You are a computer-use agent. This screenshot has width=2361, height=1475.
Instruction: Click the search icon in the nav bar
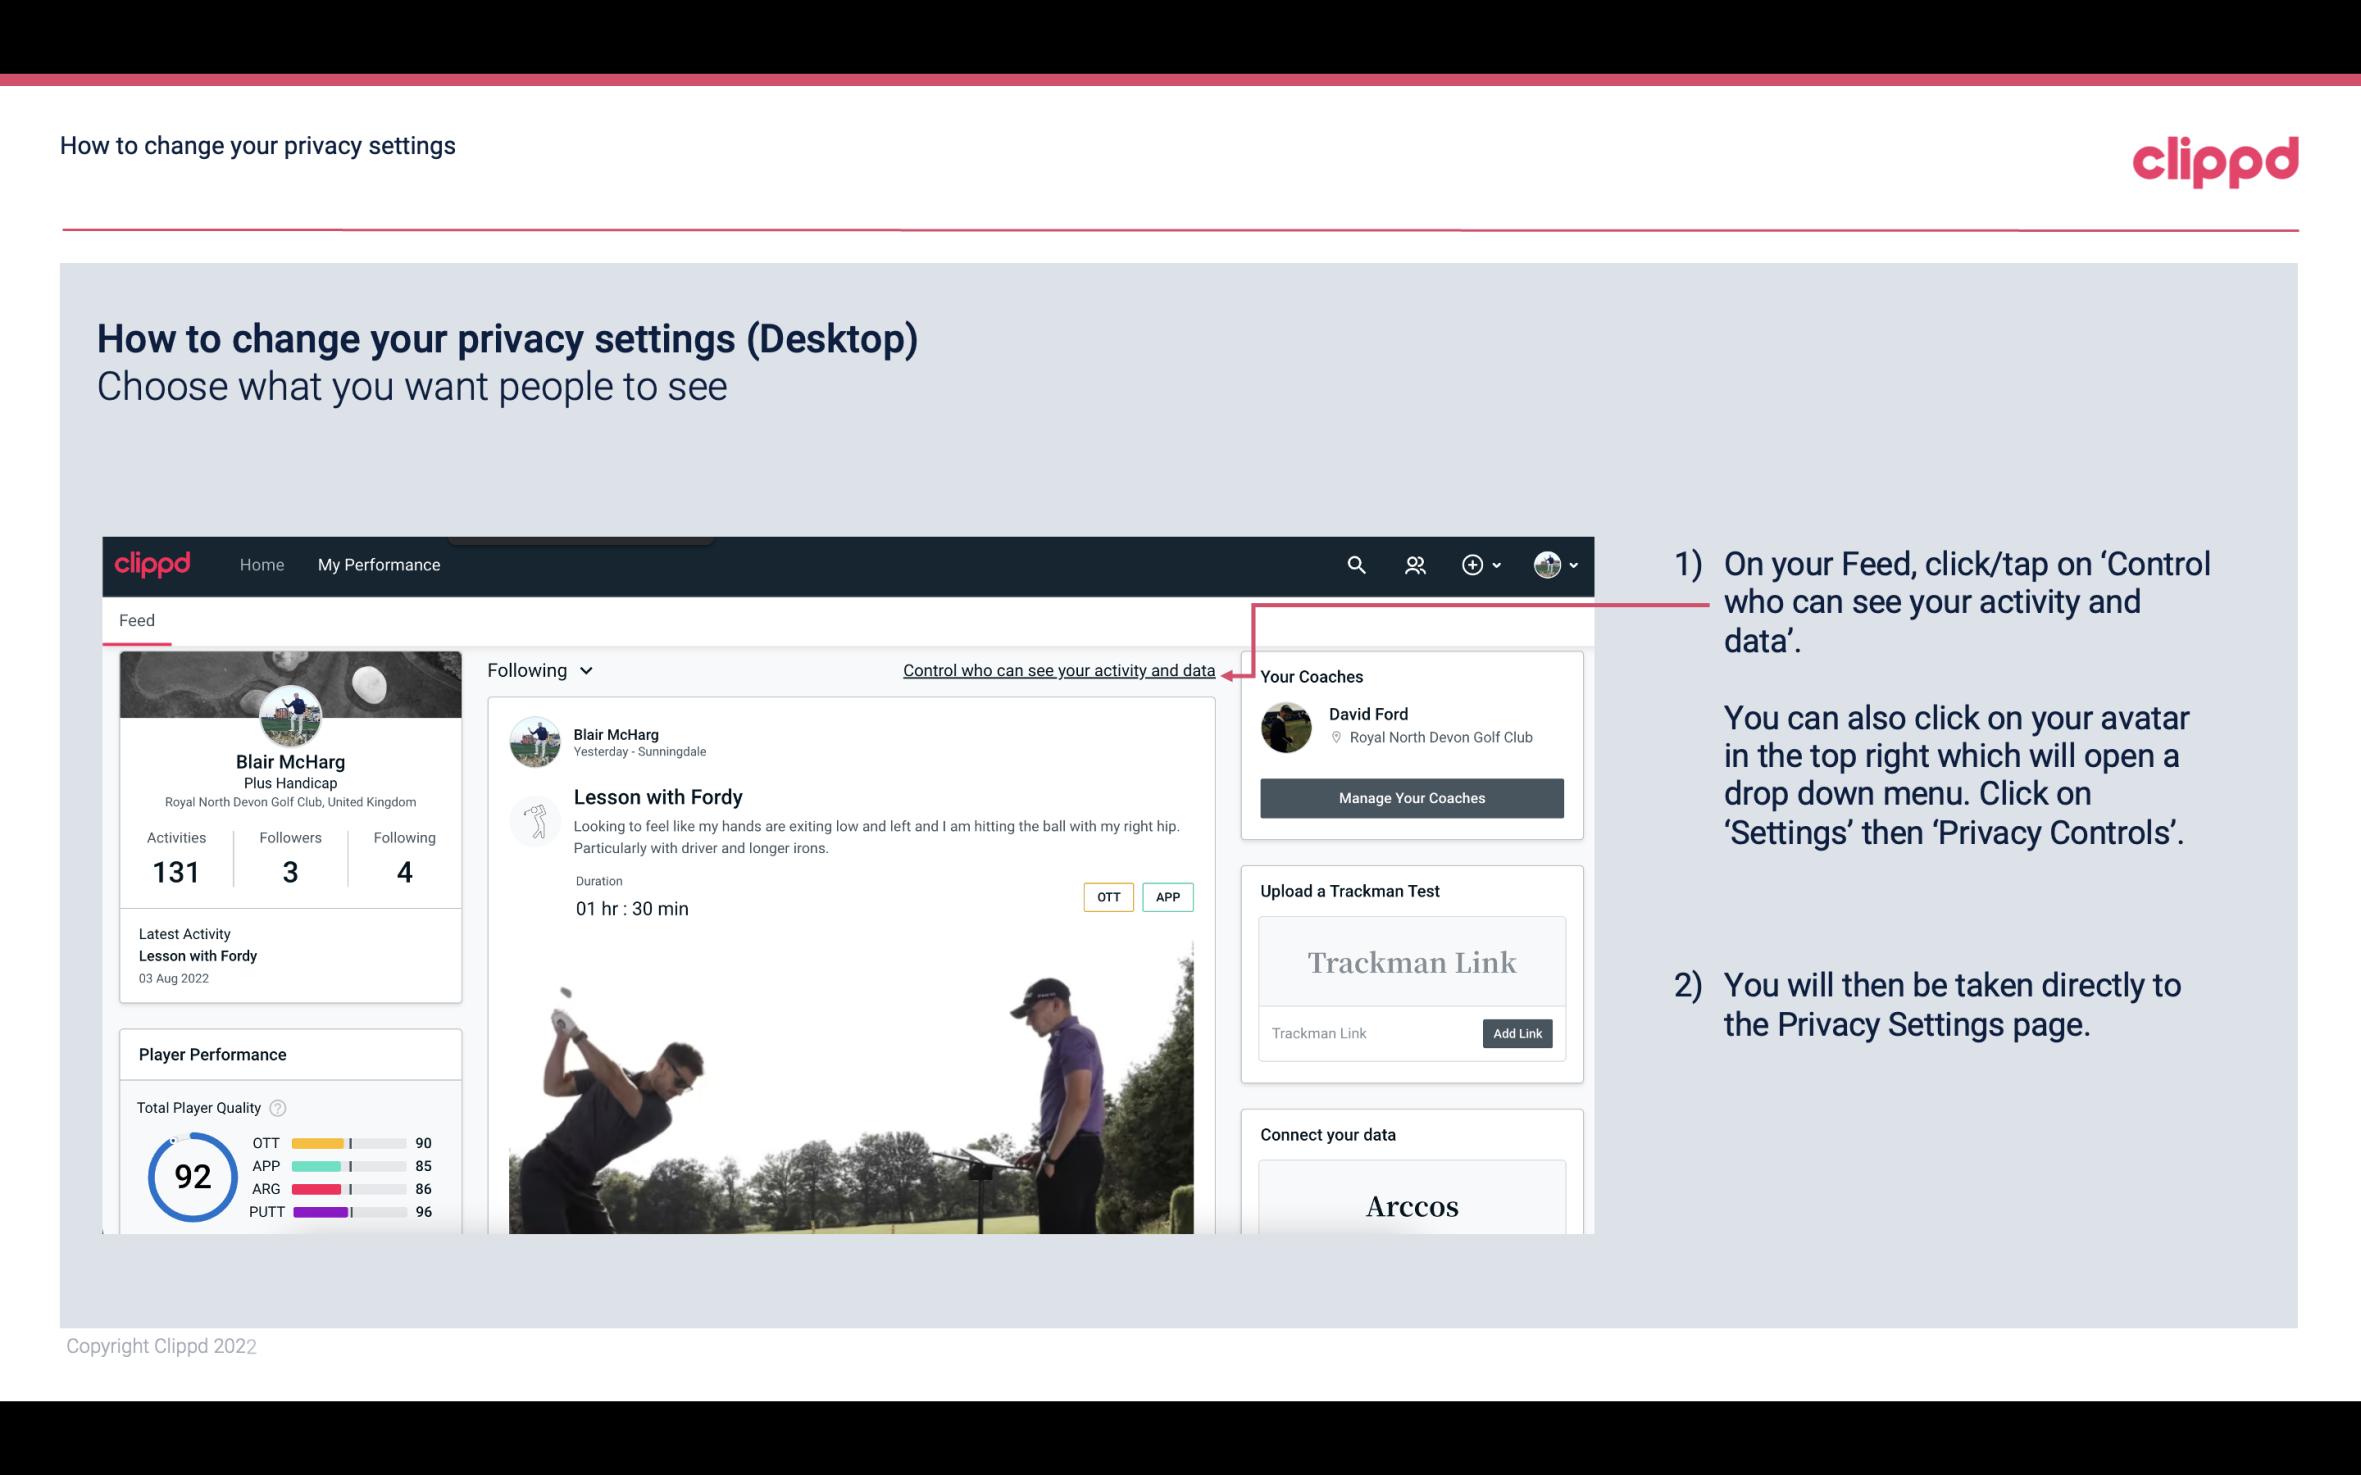(x=1355, y=564)
